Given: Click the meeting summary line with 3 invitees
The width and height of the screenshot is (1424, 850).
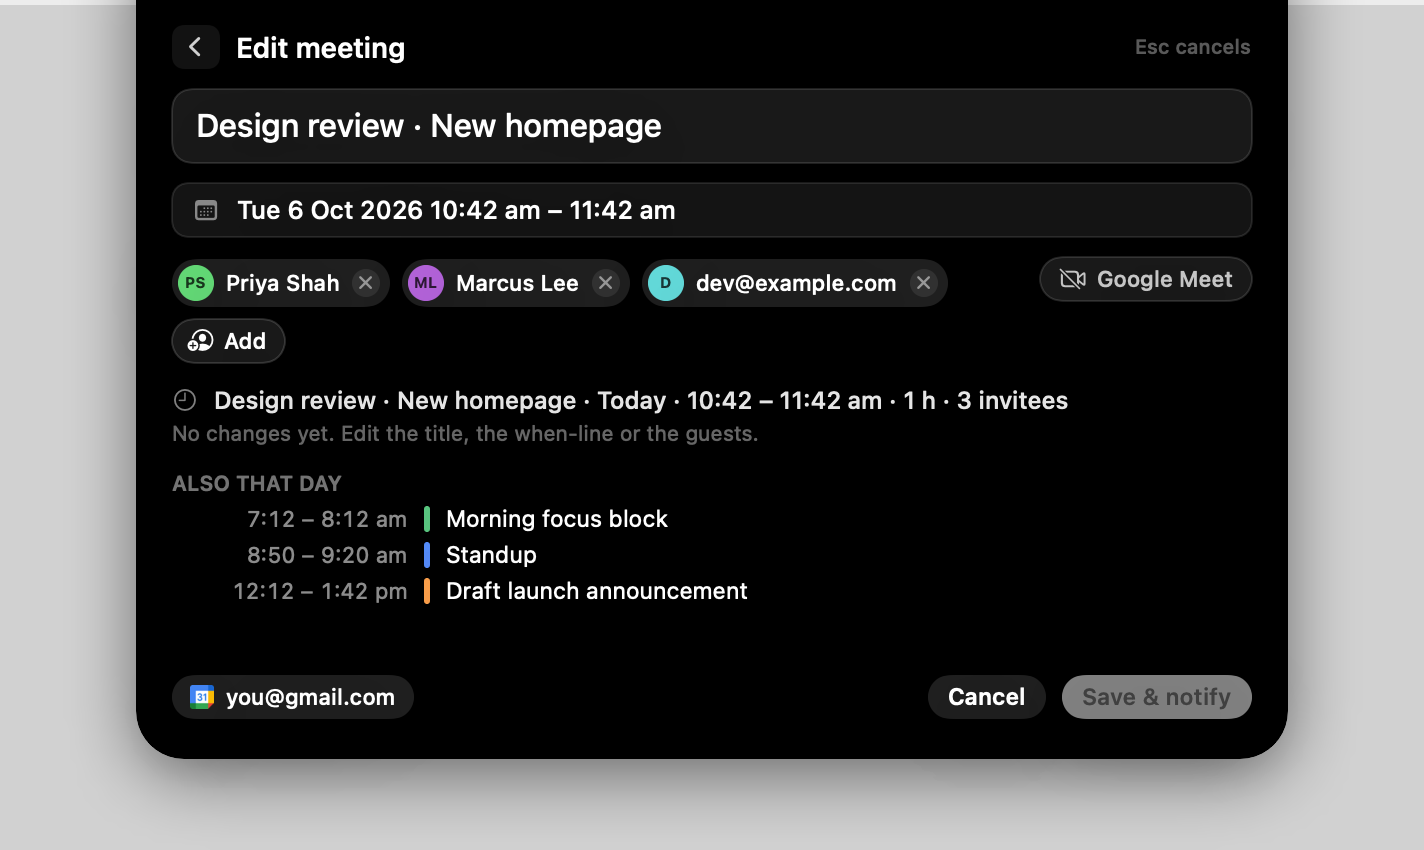Looking at the screenshot, I should point(641,400).
